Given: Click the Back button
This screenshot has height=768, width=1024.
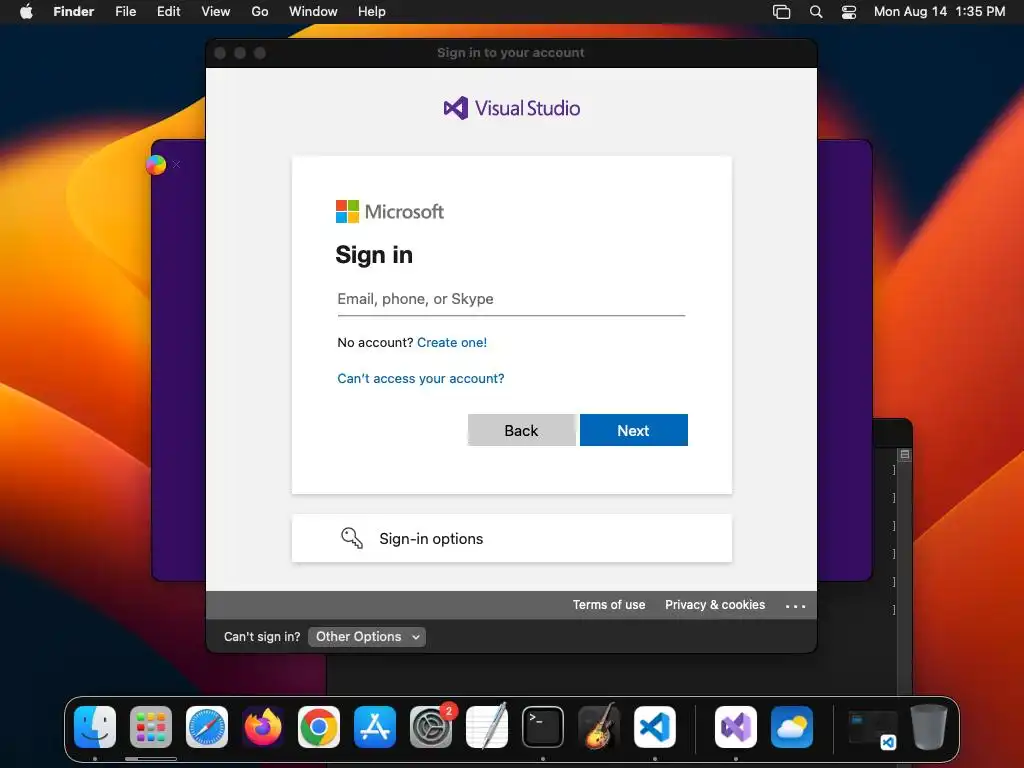Looking at the screenshot, I should [x=521, y=430].
